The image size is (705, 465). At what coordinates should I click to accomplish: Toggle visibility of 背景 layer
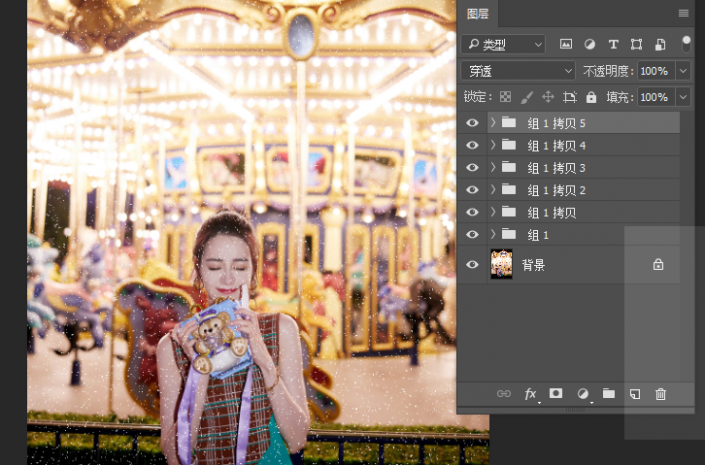[x=472, y=265]
